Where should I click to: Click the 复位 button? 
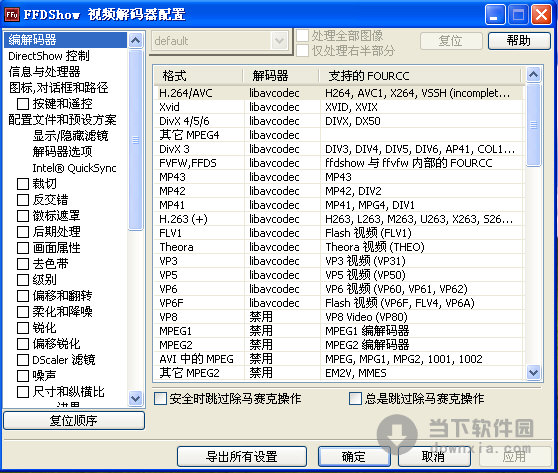(x=451, y=41)
